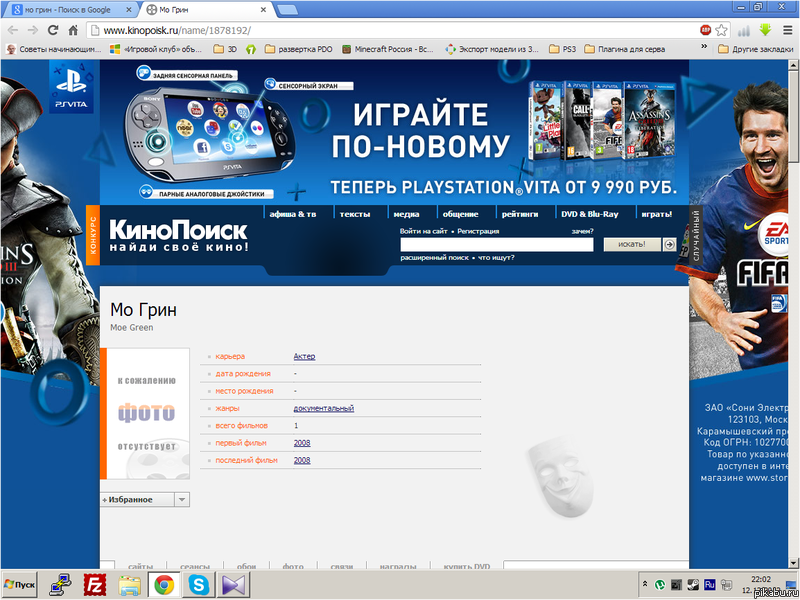Open the uTorrent tray icon
The width and height of the screenshot is (800, 600).
point(660,584)
